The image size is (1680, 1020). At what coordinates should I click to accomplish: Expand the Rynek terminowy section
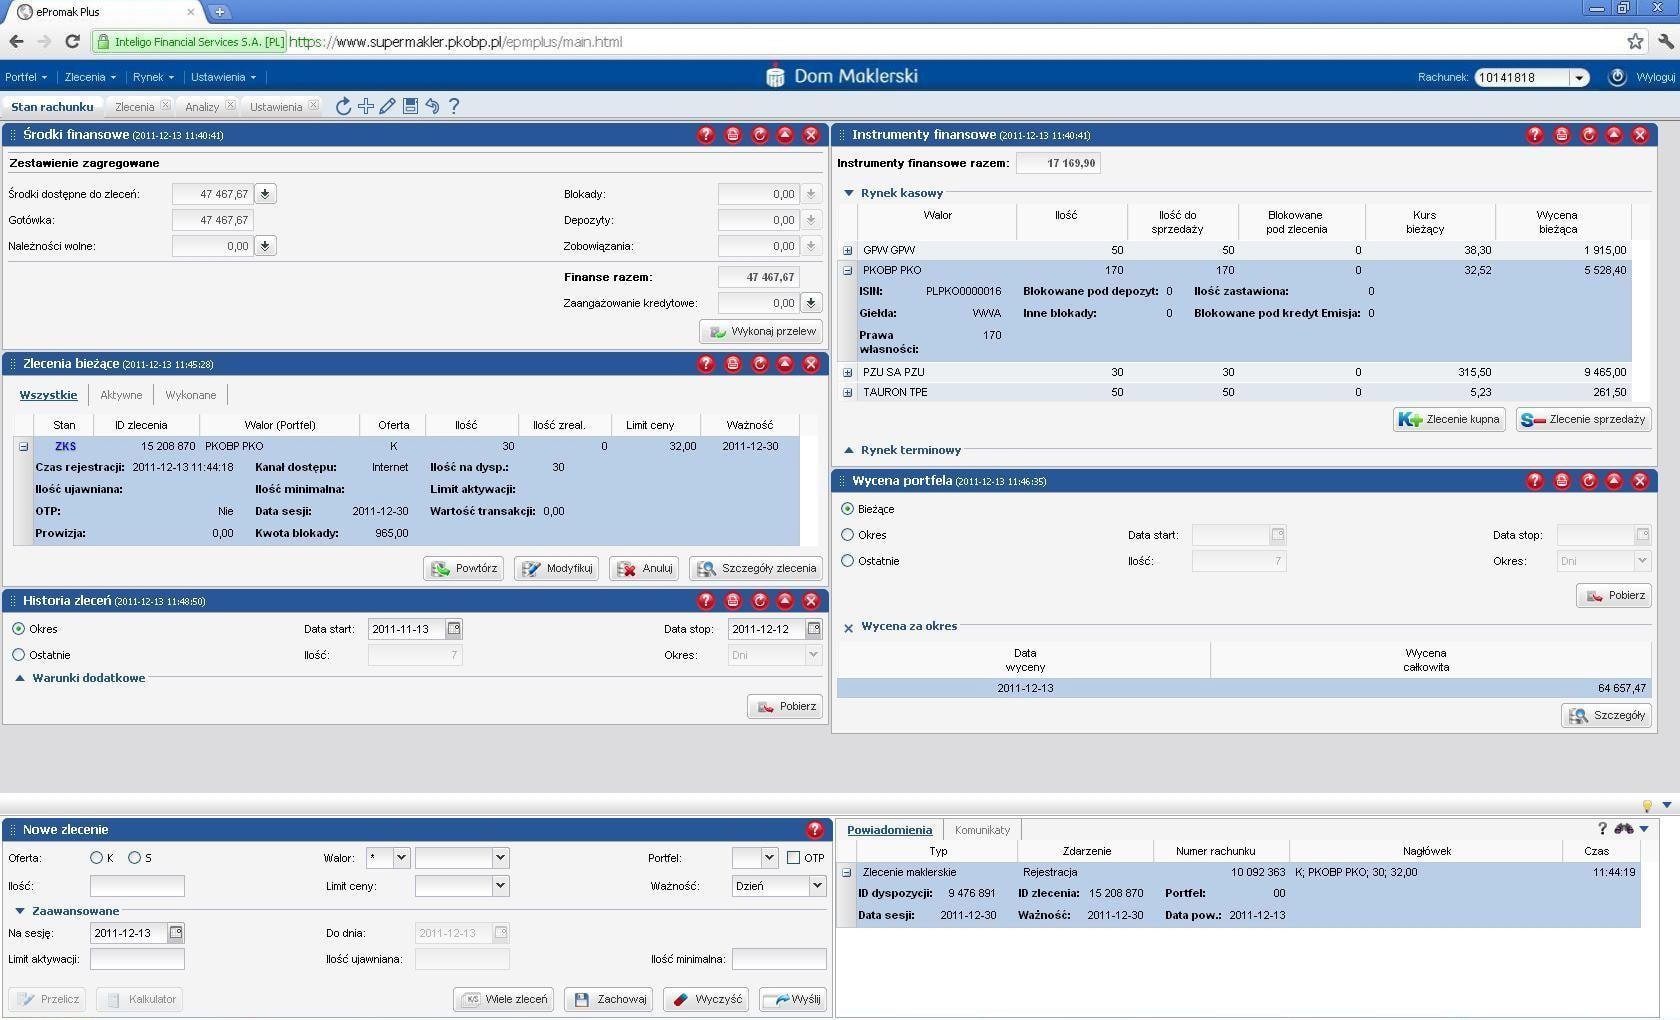click(x=849, y=450)
